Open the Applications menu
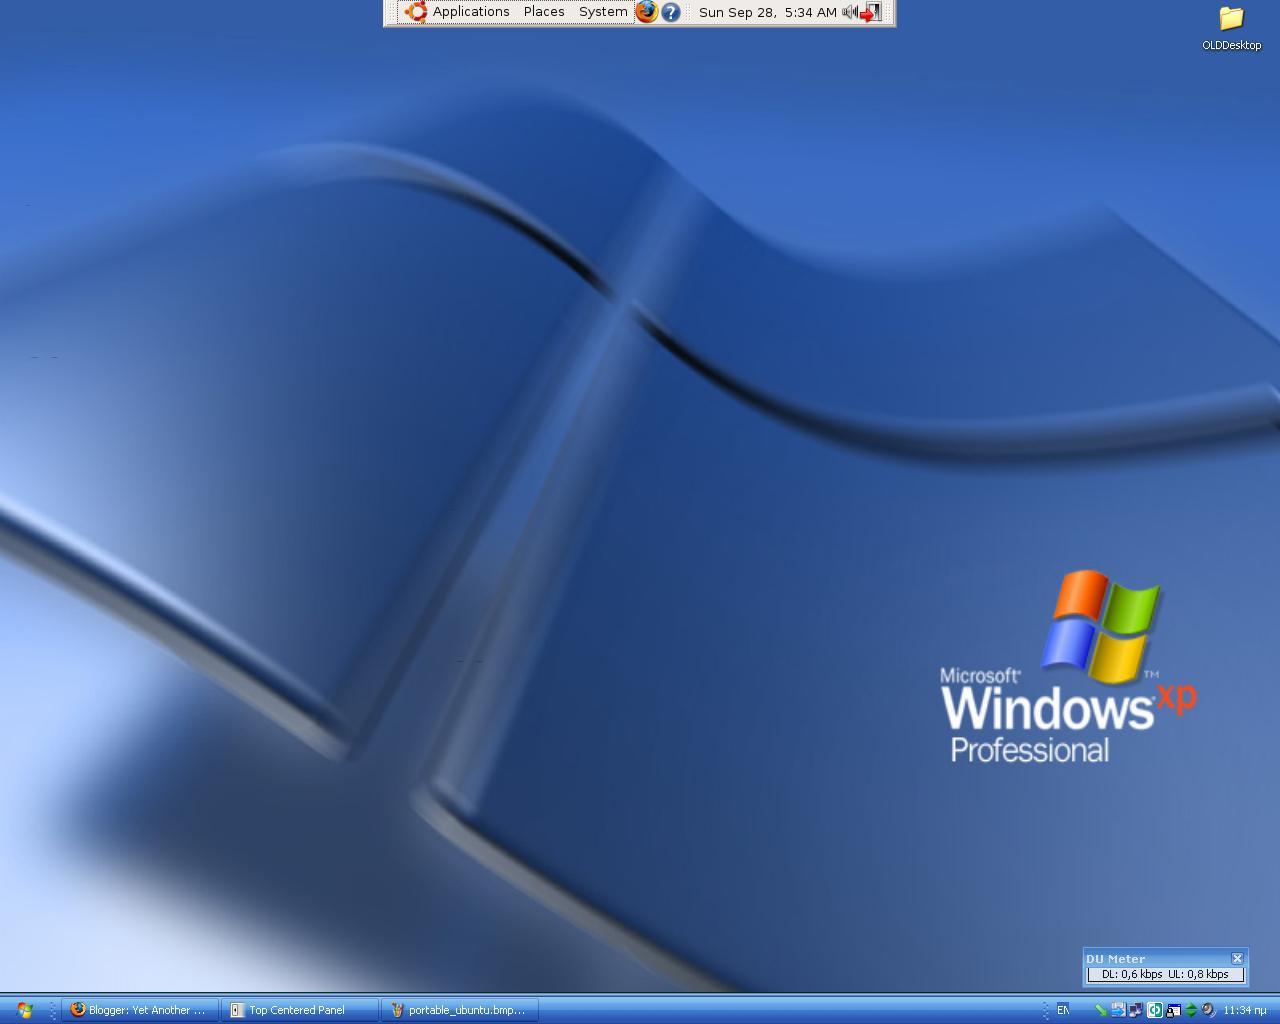The width and height of the screenshot is (1280, 1024). tap(471, 12)
